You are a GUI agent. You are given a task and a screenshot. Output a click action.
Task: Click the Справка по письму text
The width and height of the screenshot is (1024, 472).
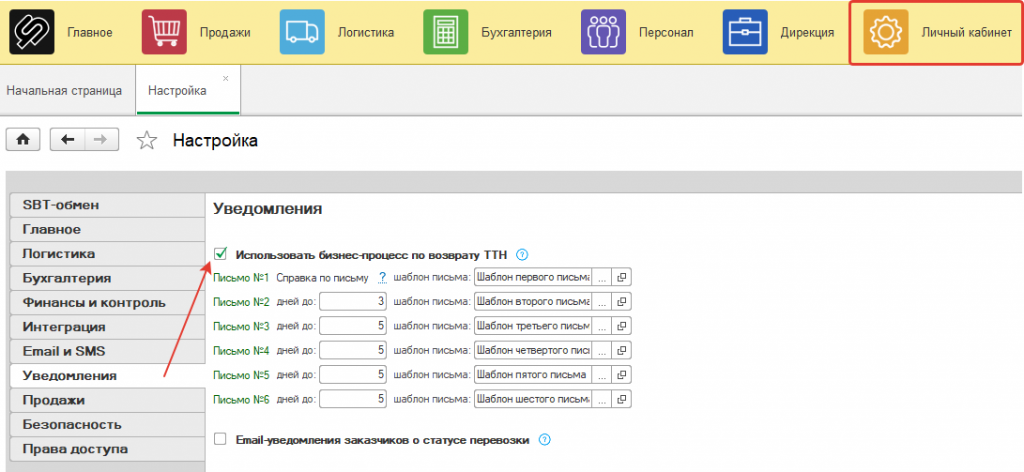pyautogui.click(x=323, y=278)
